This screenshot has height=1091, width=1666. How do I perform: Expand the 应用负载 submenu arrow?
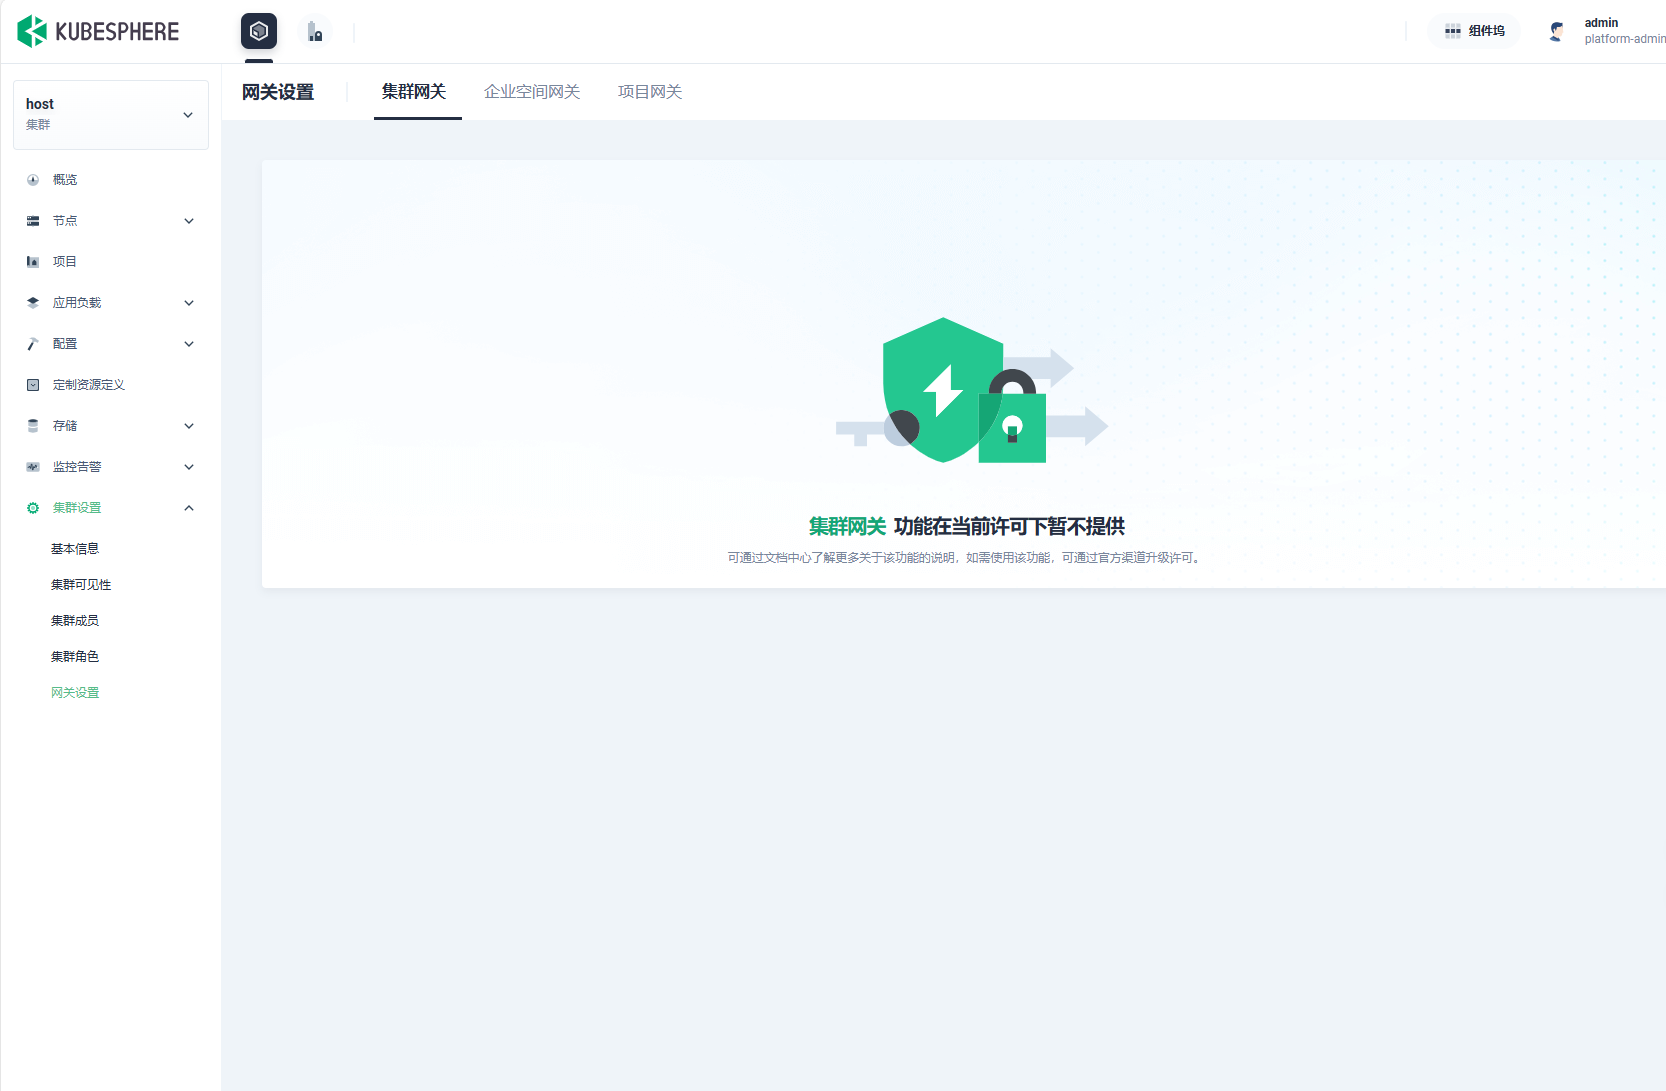(189, 303)
